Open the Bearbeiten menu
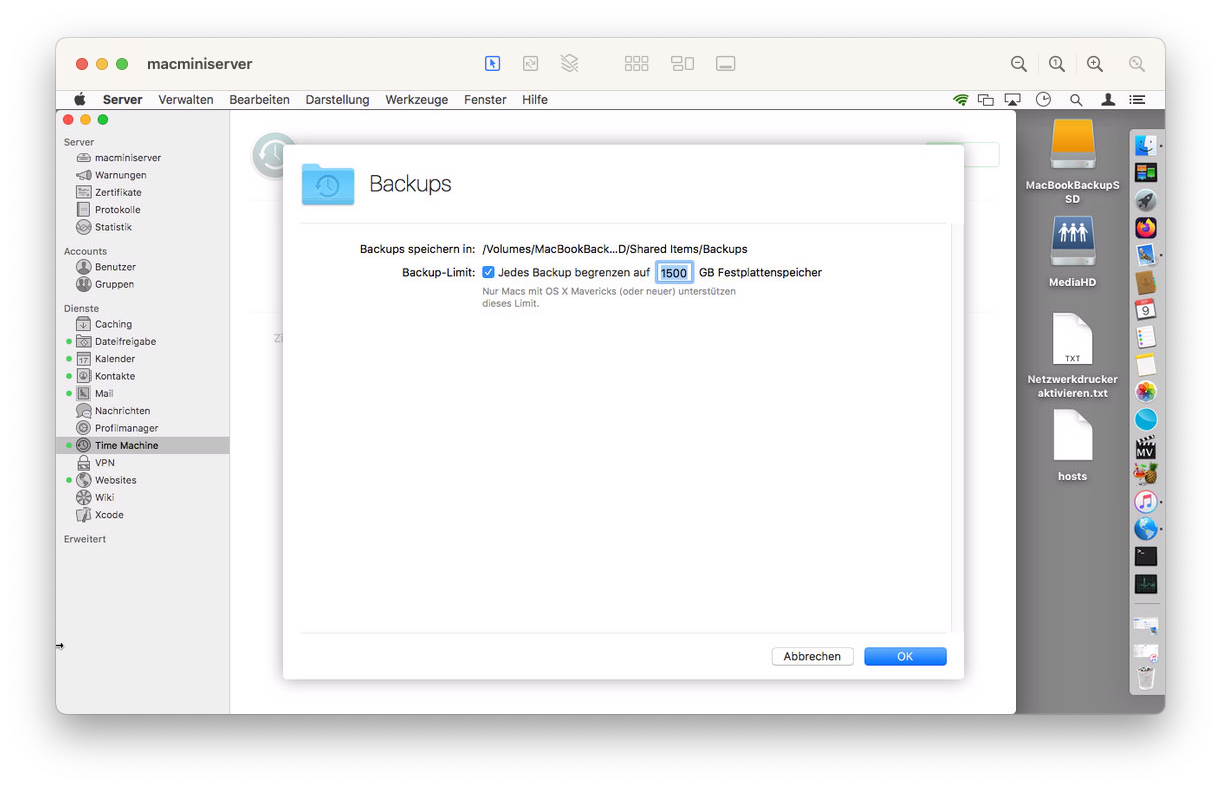 [259, 100]
